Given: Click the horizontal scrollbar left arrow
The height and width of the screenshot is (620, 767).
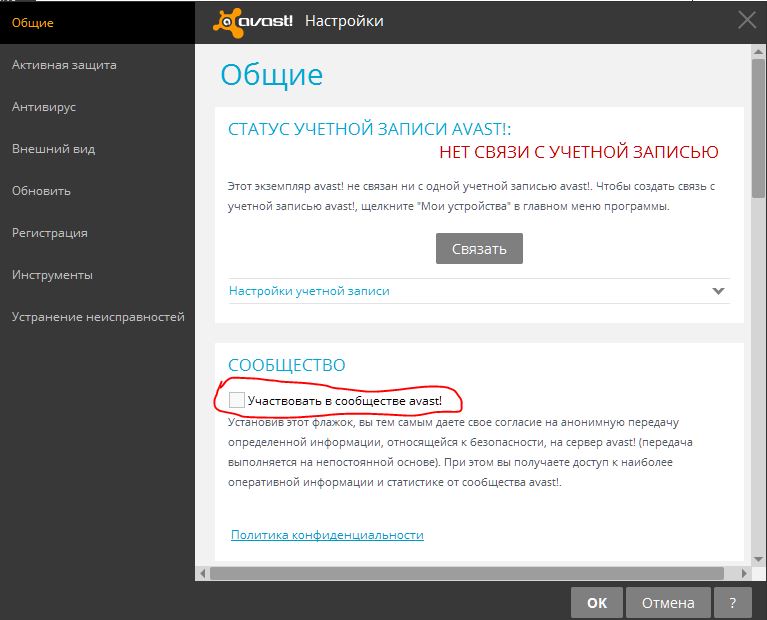Looking at the screenshot, I should [203, 573].
